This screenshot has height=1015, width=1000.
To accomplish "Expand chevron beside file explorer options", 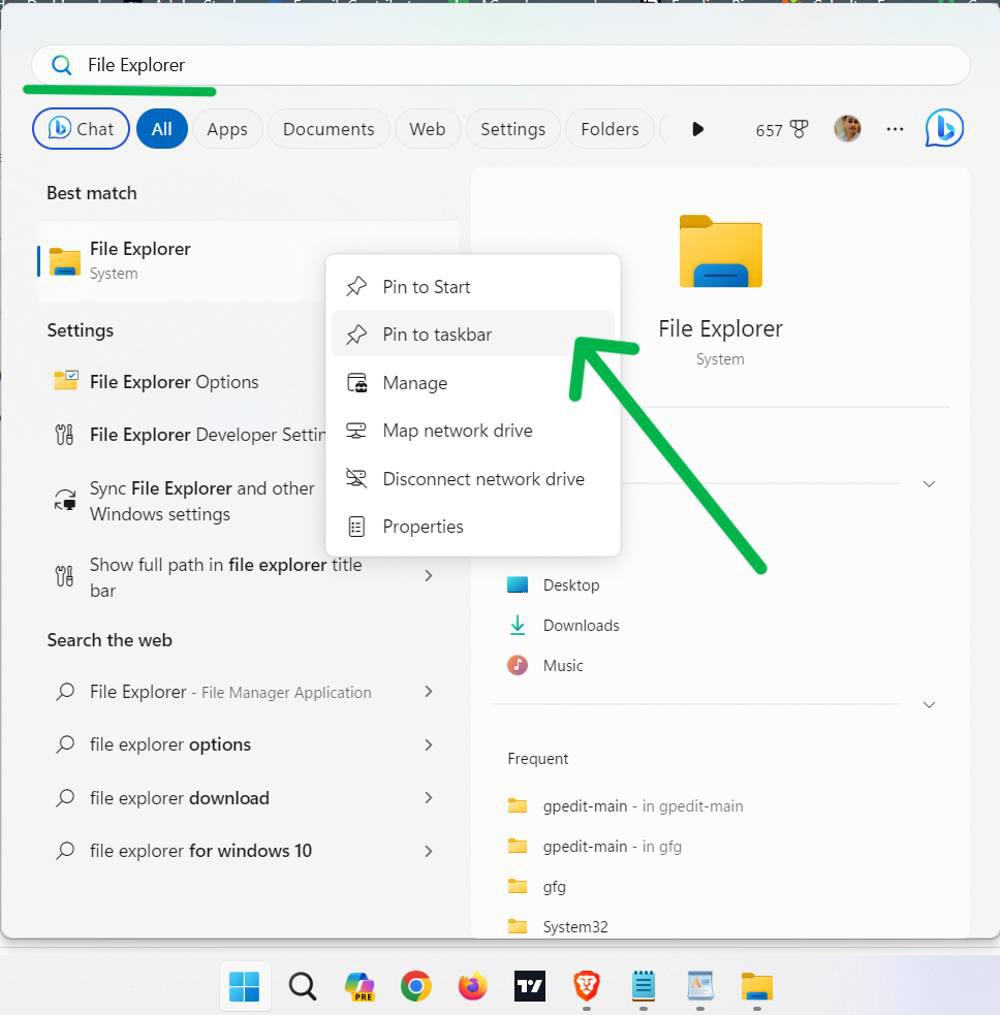I will pyautogui.click(x=428, y=744).
